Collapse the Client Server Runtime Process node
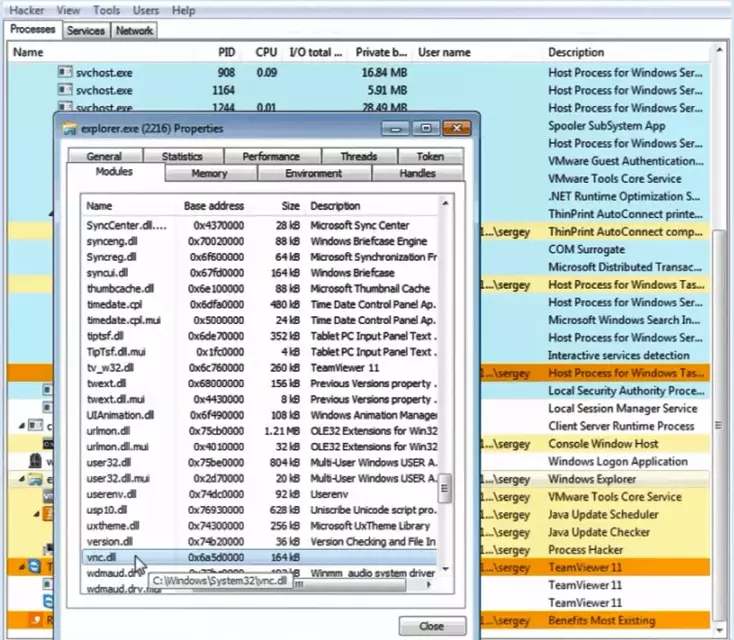 coord(22,426)
